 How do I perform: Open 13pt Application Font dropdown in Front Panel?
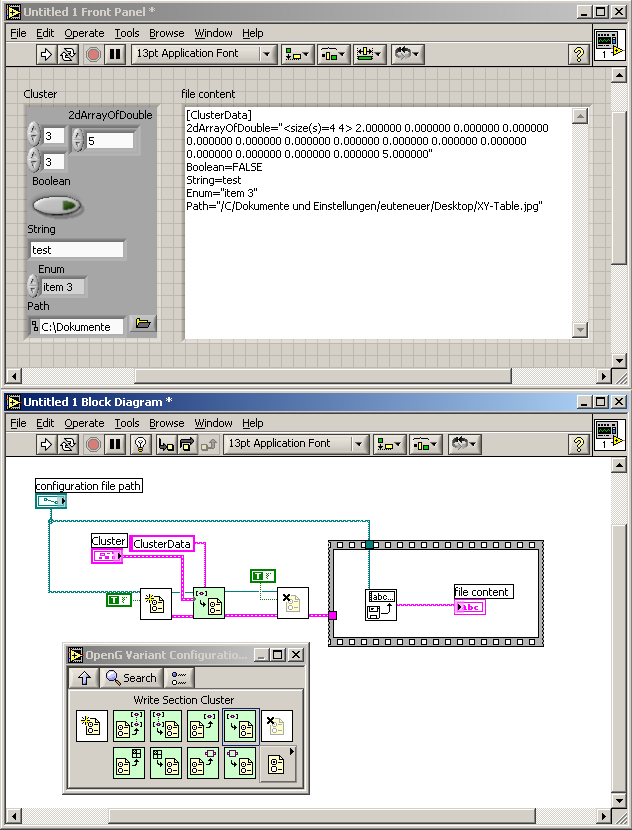(205, 54)
